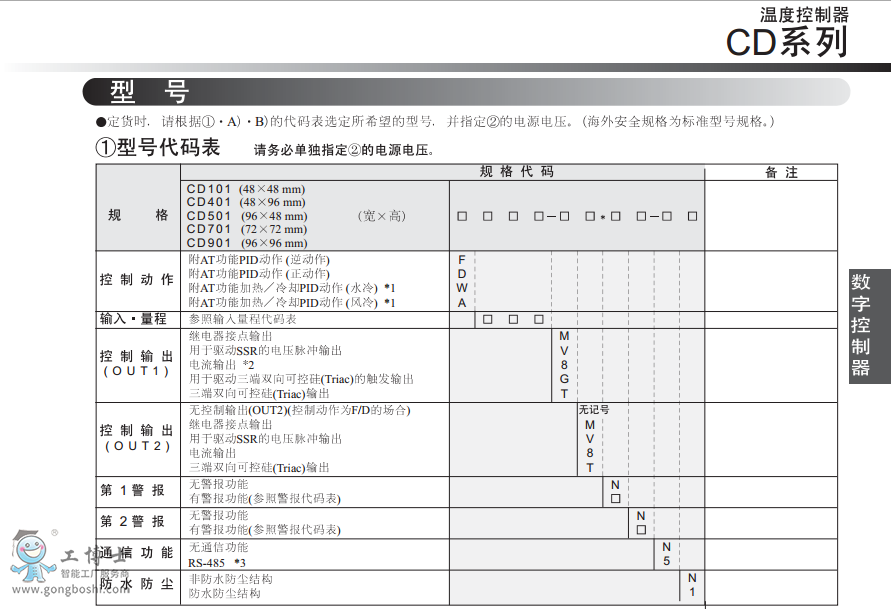This screenshot has height=609, width=891.
Task: Click the graduation cap on the mascot icon
Action: (25, 535)
